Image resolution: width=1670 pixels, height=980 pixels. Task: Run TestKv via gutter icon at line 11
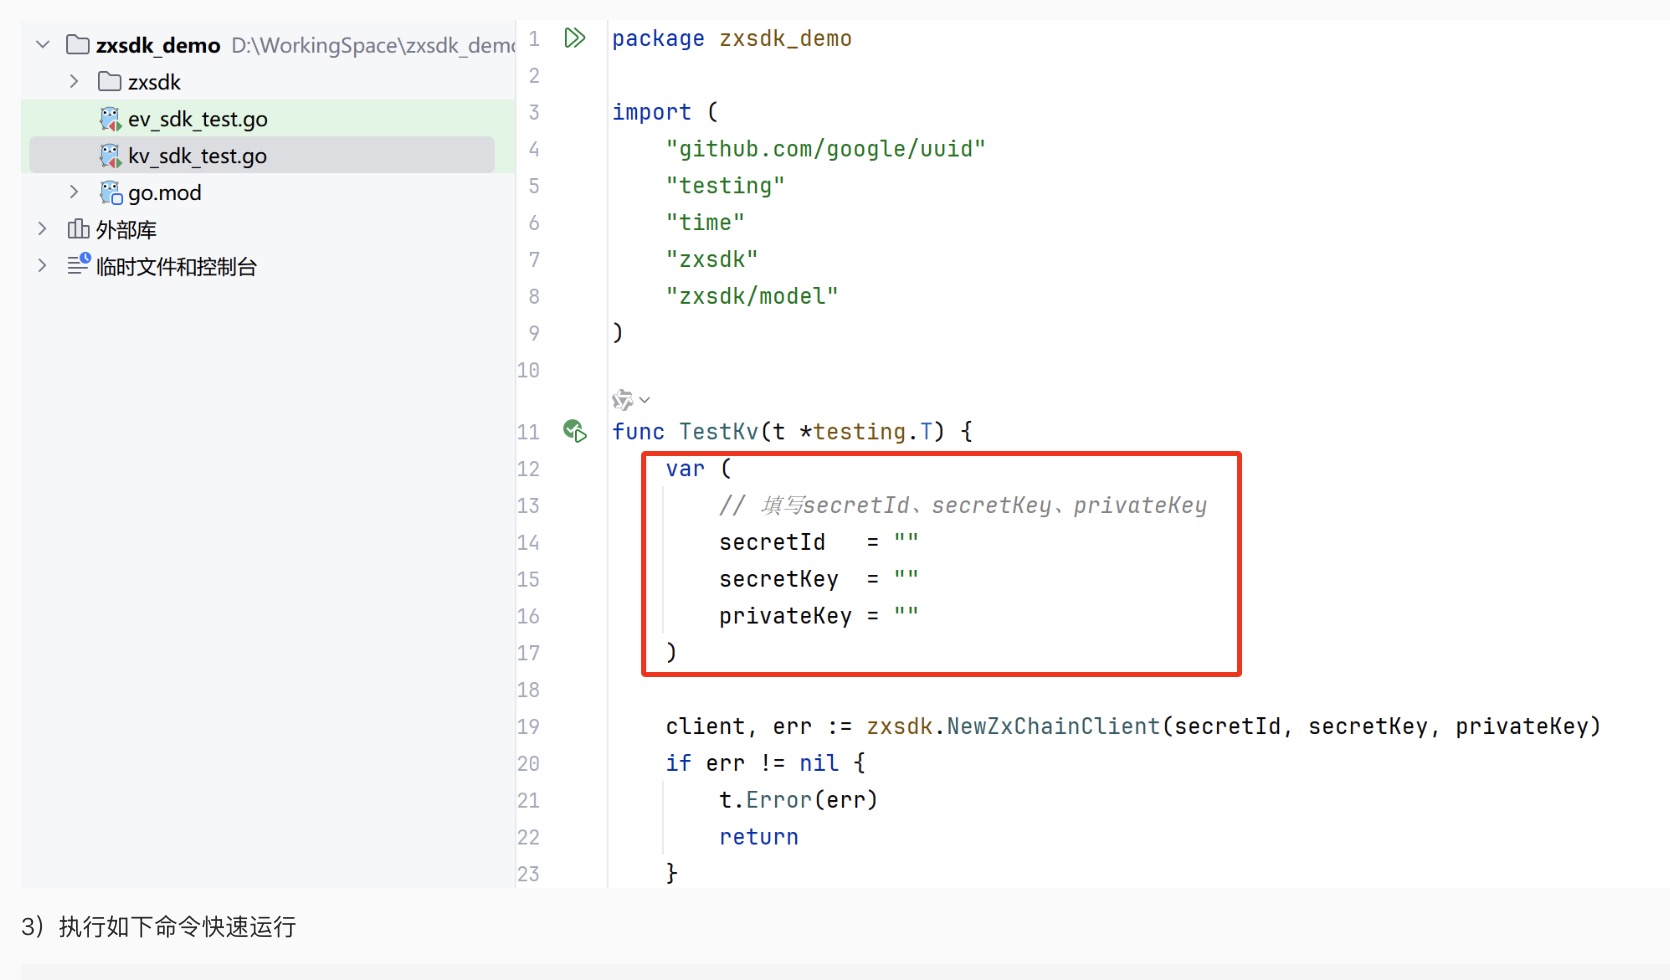[x=574, y=431]
